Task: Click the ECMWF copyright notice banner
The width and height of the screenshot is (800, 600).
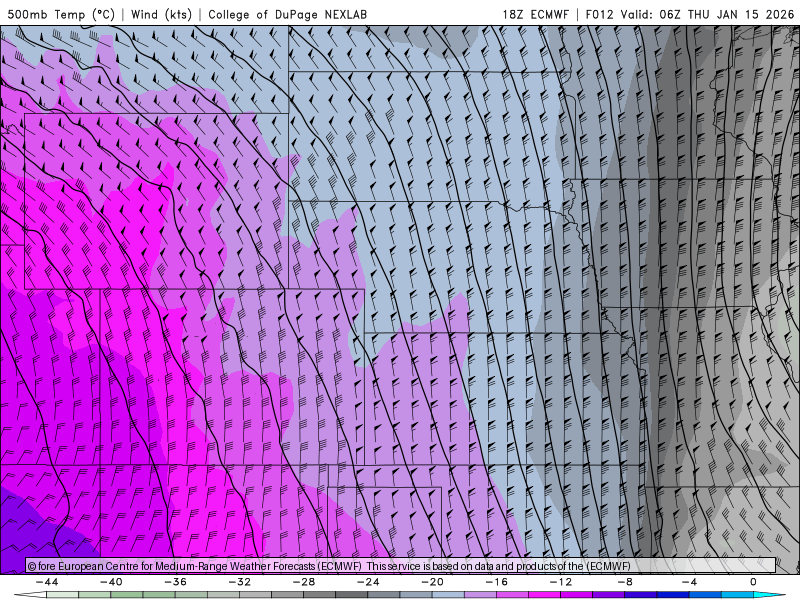Action: coord(401,566)
